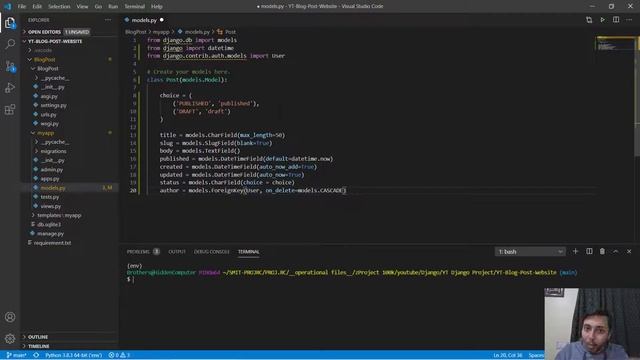Open urls.py in the explorer
This screenshot has height=360, width=640.
[x=49, y=115]
